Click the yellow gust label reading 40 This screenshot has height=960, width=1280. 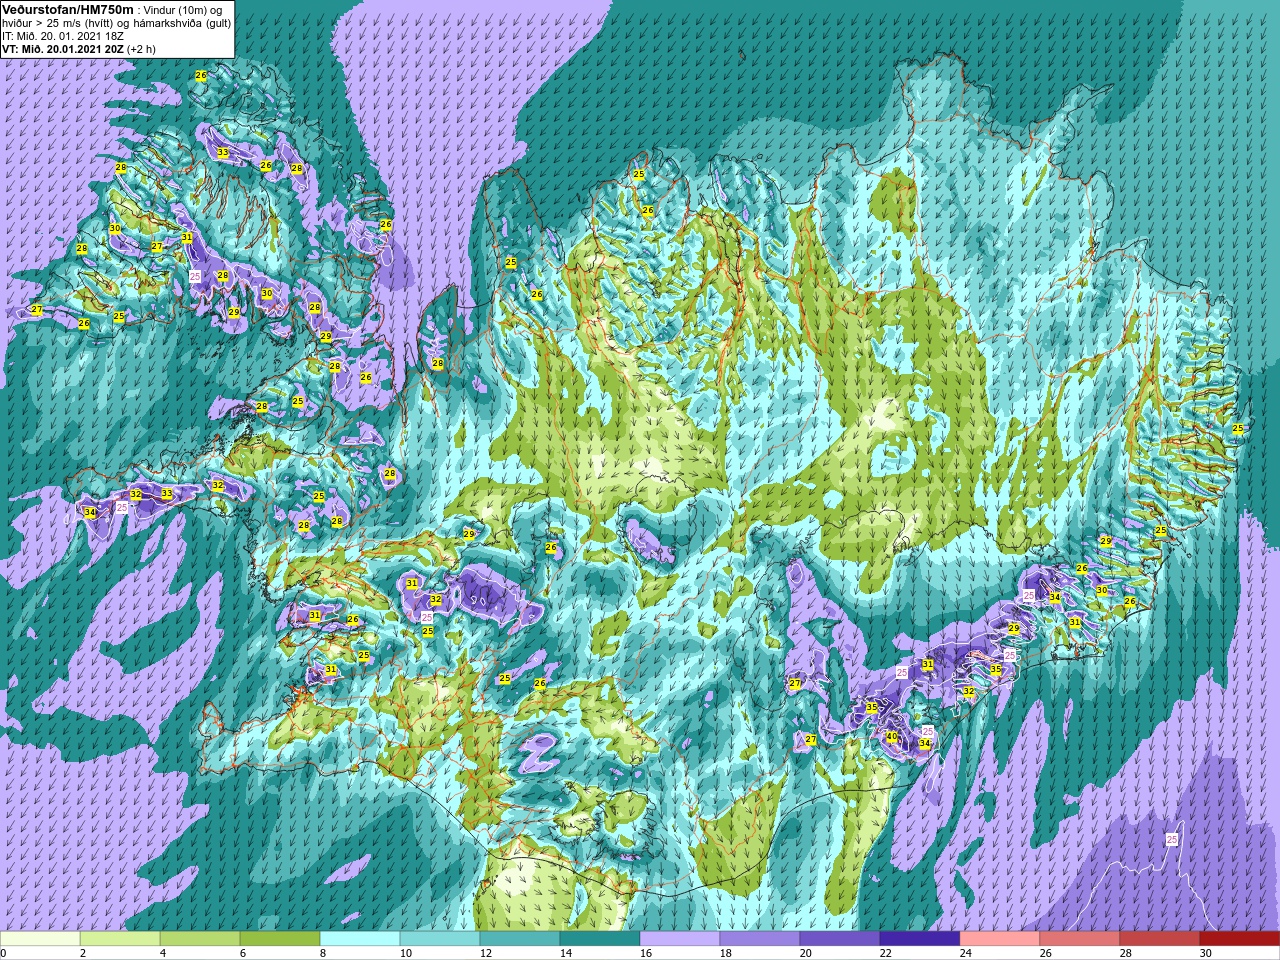pos(892,737)
